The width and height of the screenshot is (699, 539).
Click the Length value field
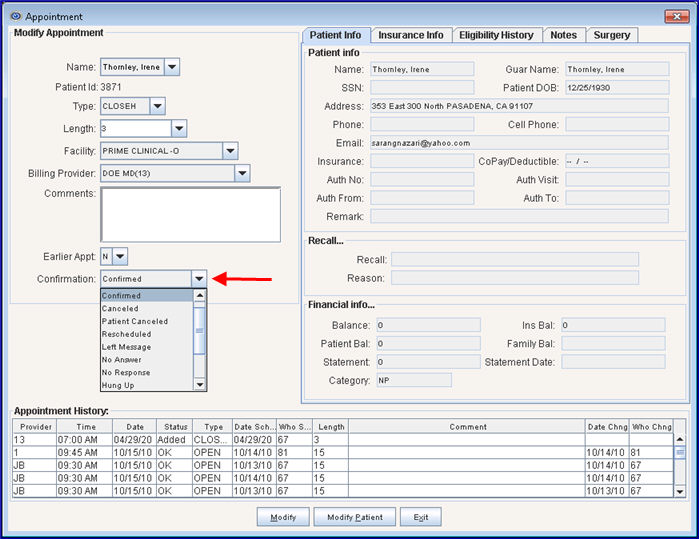(x=136, y=128)
